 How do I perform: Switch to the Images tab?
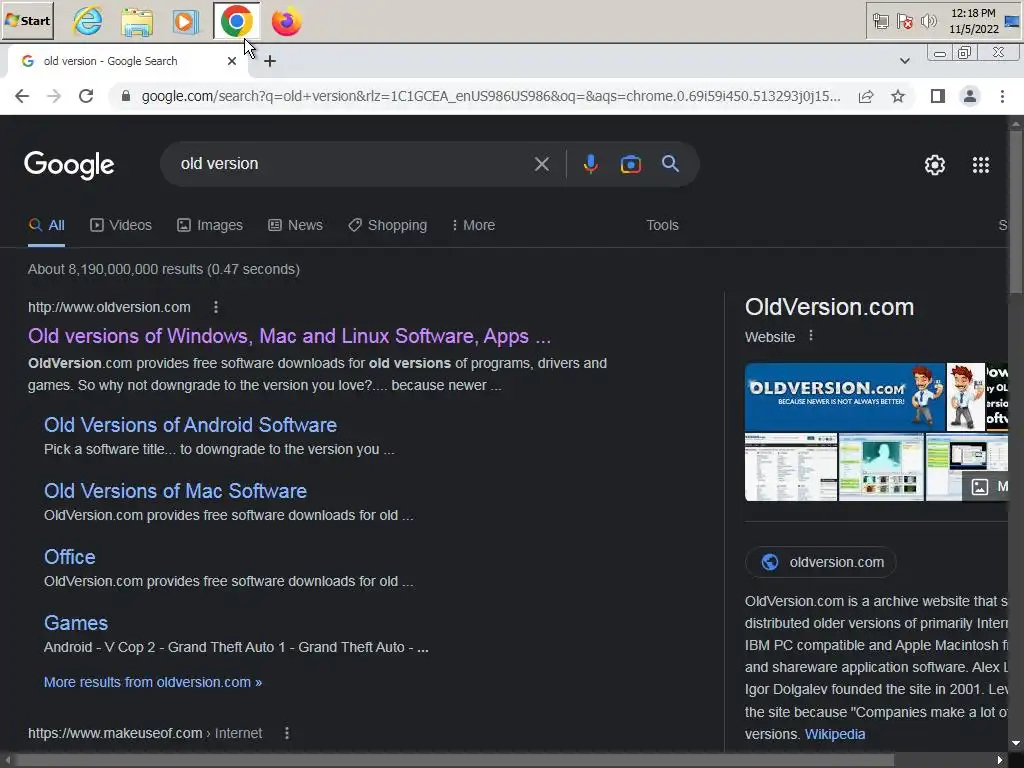coord(210,225)
